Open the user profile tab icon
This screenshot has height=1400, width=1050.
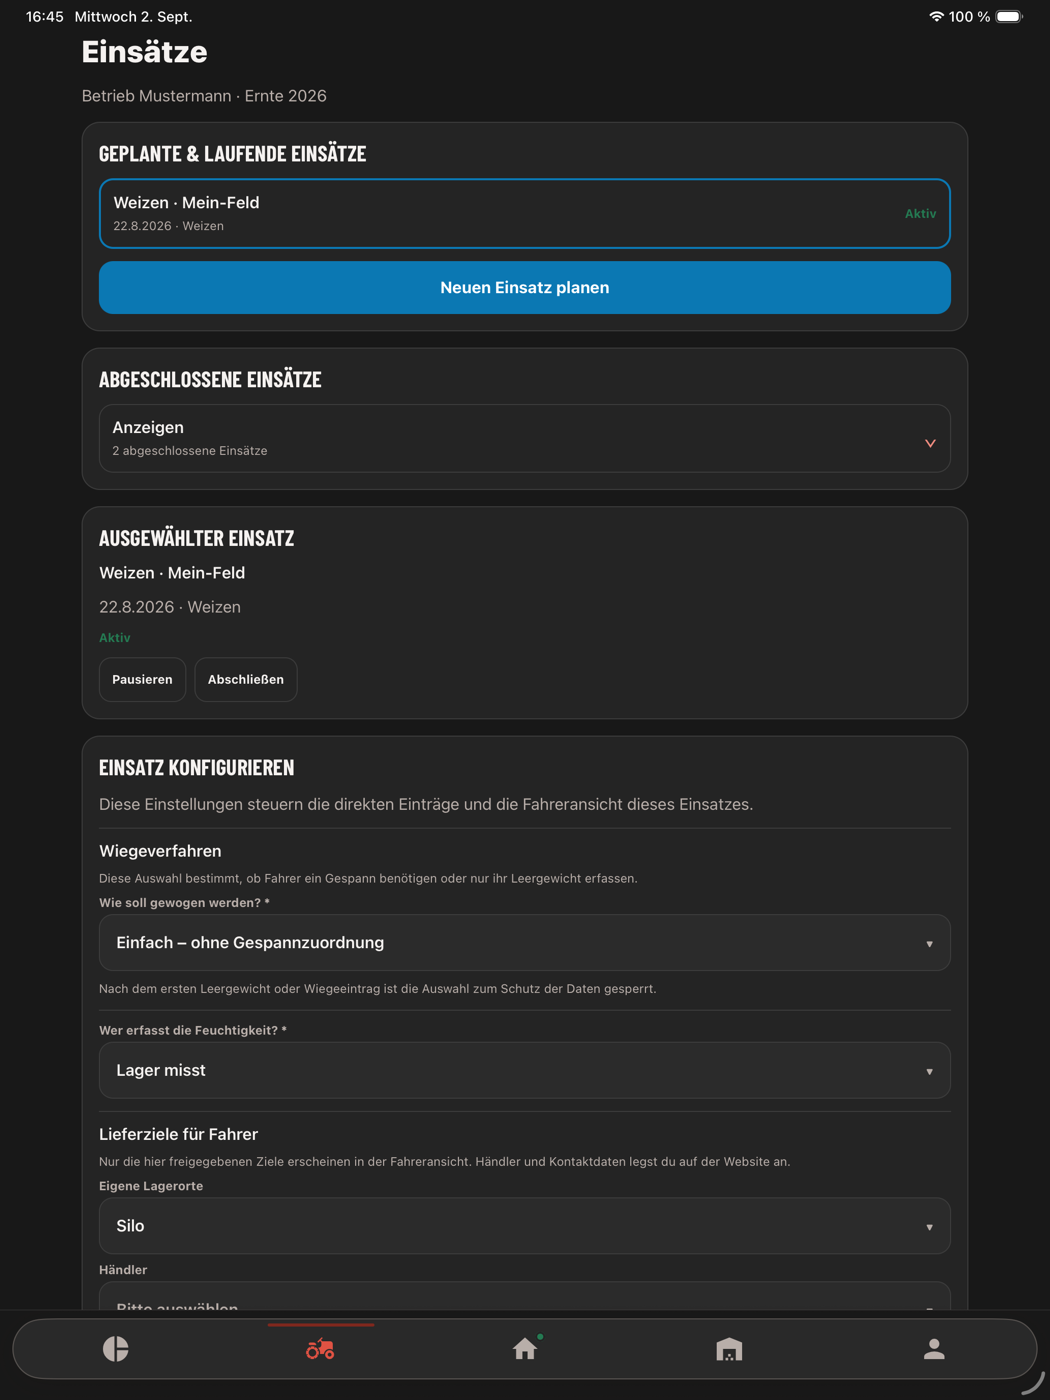[x=934, y=1349]
